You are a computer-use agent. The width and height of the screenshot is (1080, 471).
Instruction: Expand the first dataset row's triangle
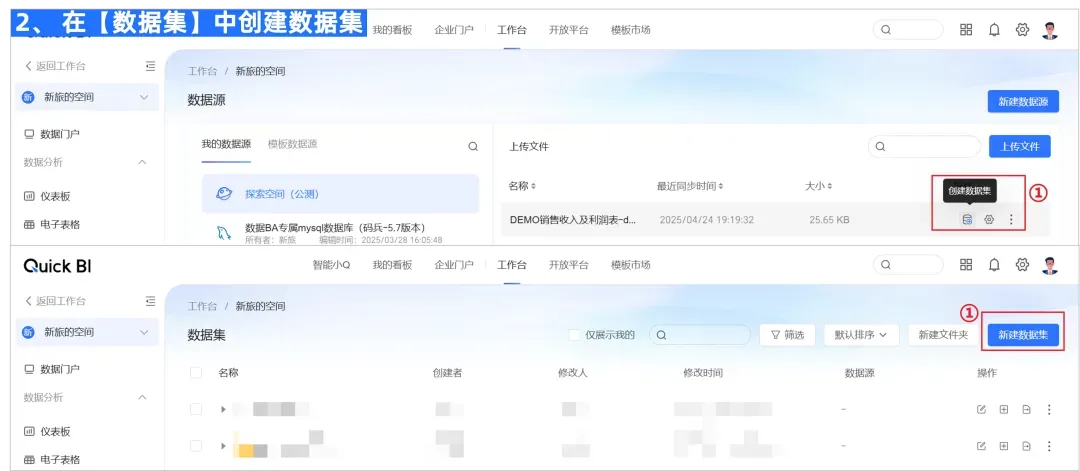[223, 409]
